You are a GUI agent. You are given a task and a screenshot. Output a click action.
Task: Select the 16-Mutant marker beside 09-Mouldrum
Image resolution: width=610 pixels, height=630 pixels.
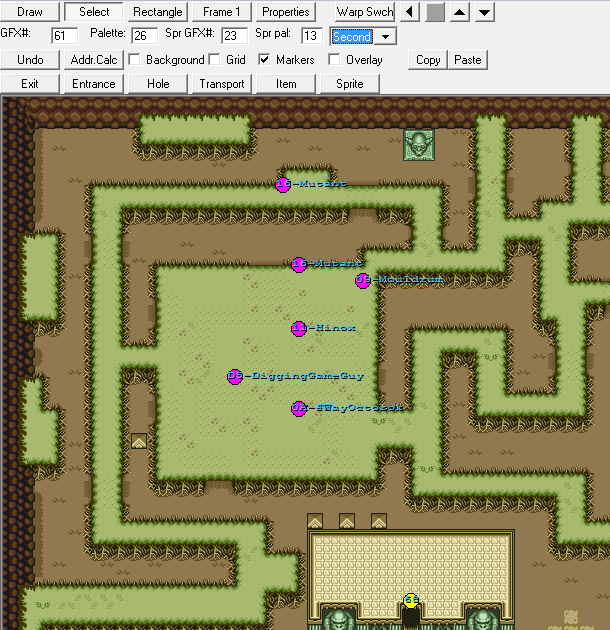(x=299, y=264)
